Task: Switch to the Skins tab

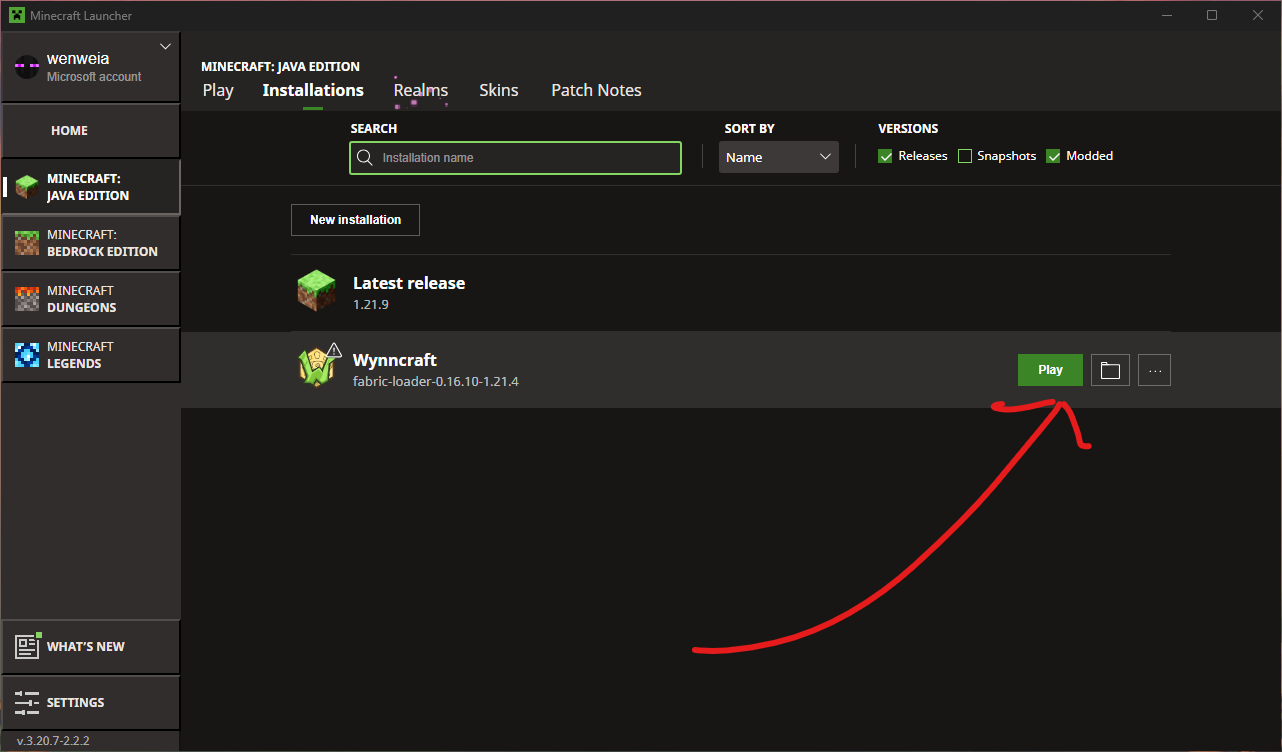Action: [x=499, y=90]
